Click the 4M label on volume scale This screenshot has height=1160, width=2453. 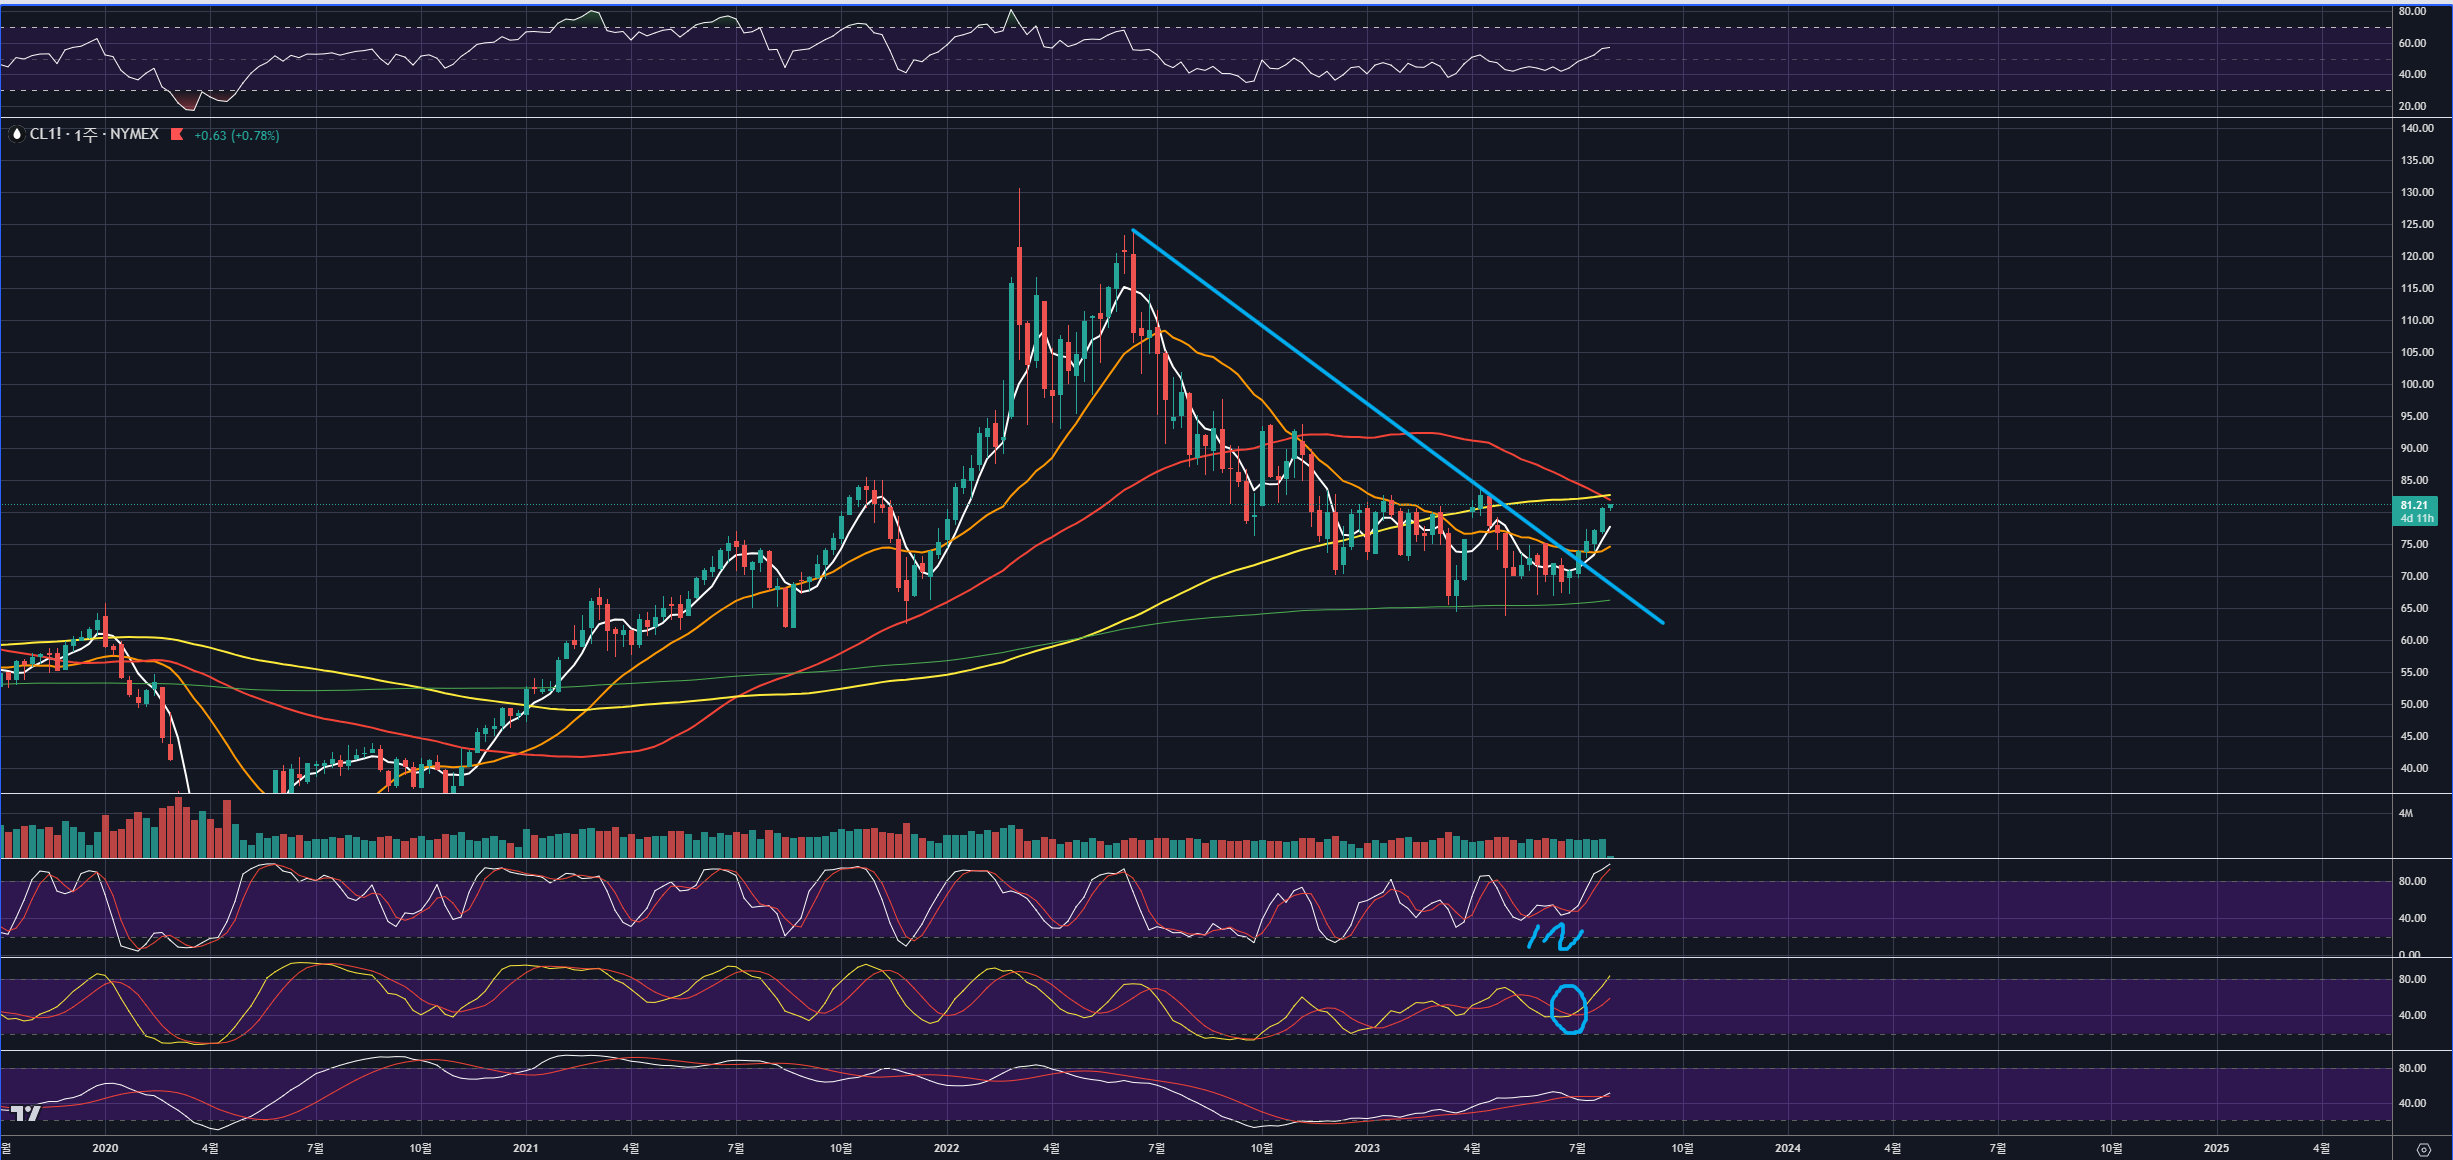pyautogui.click(x=2405, y=813)
